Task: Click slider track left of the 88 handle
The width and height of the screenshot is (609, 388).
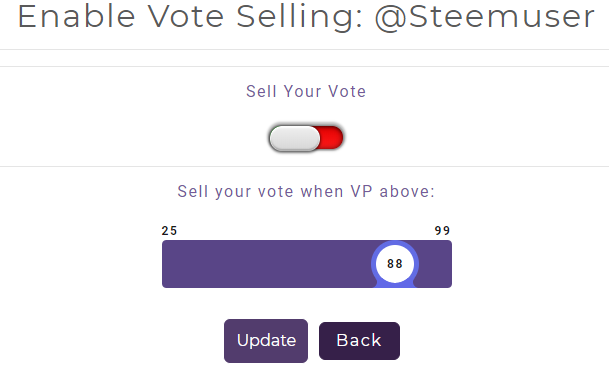Action: 266,264
